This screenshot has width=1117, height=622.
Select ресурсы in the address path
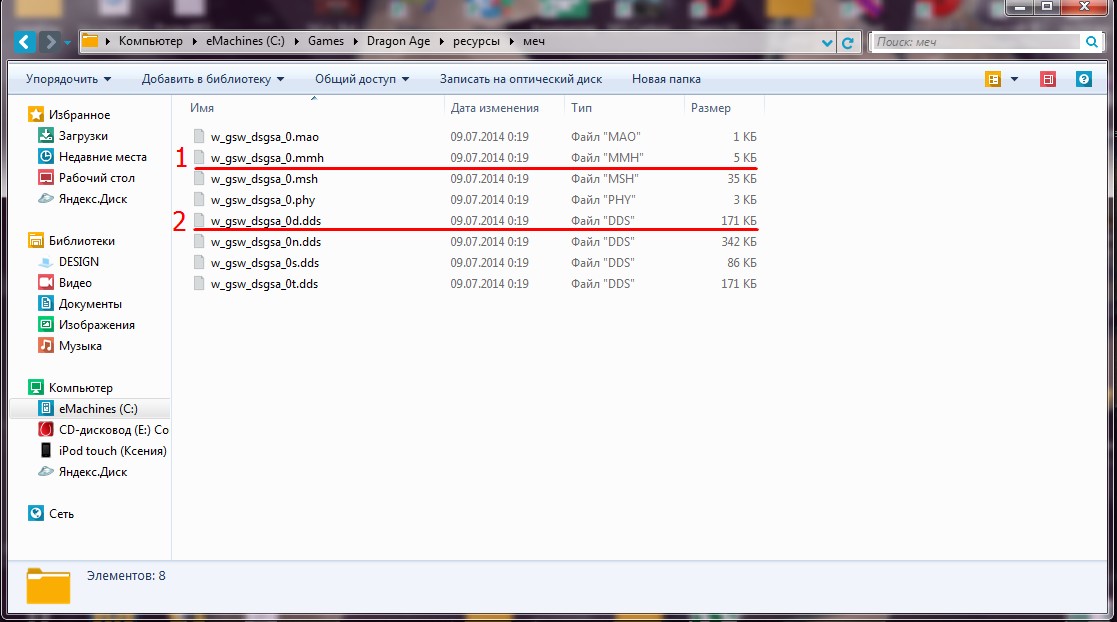click(476, 41)
